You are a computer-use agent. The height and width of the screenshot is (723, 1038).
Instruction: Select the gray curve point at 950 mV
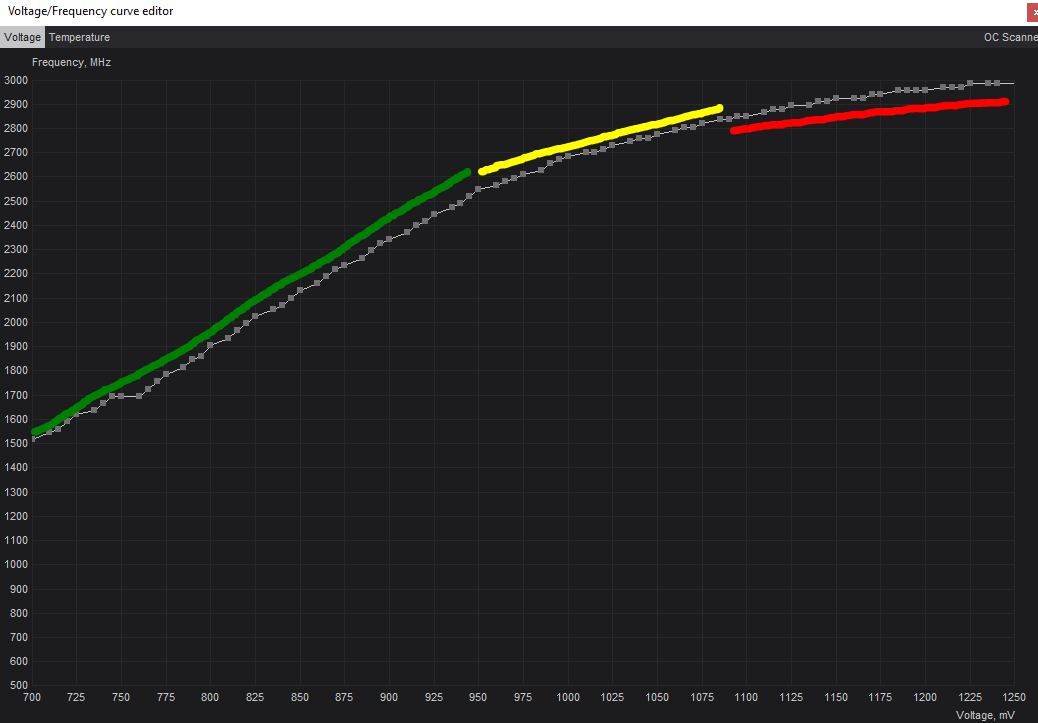tap(478, 189)
